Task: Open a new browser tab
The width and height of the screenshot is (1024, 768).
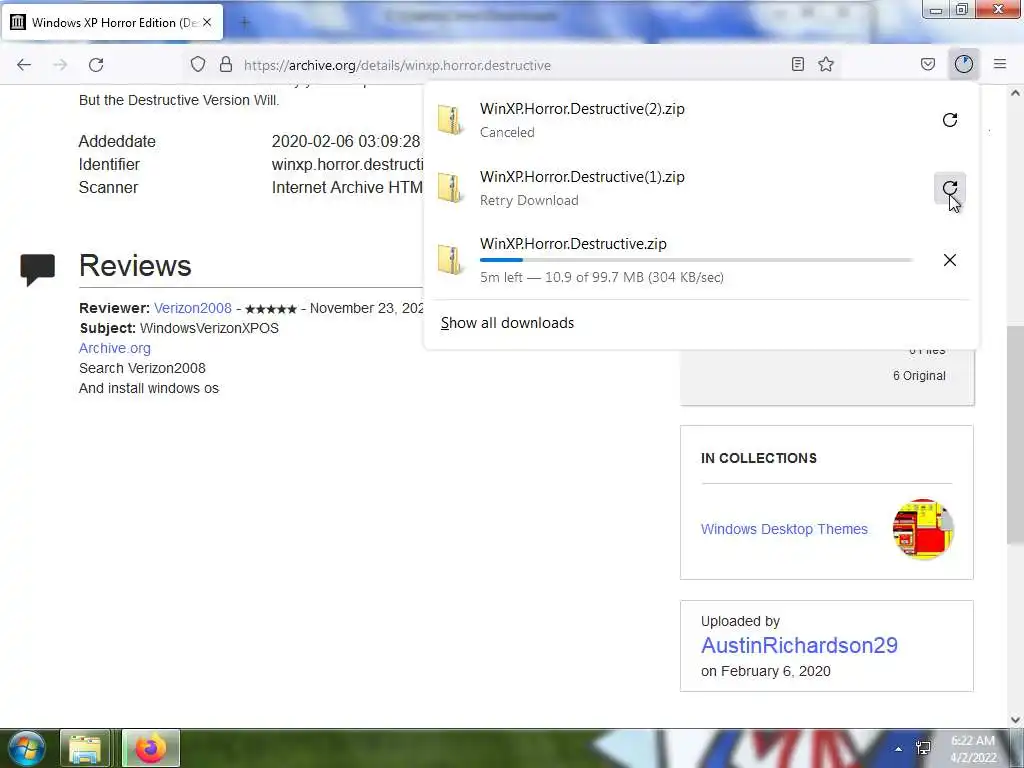Action: pyautogui.click(x=245, y=22)
